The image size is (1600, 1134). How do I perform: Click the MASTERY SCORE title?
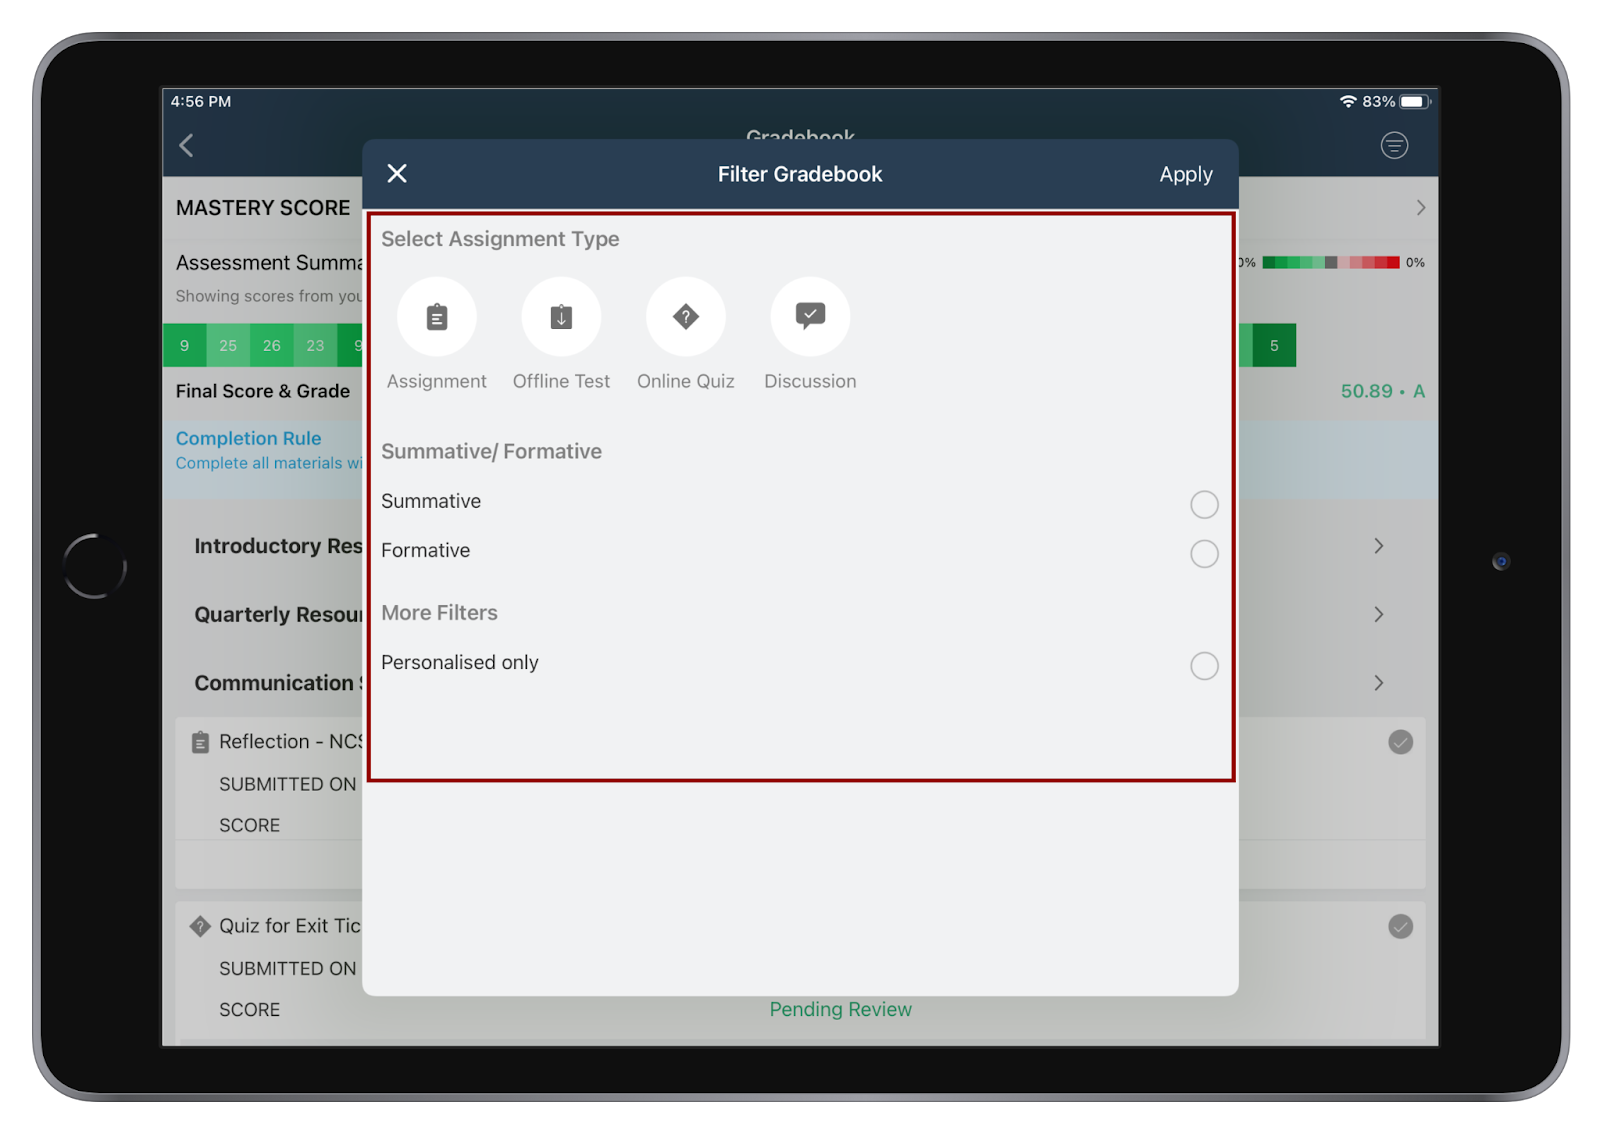[263, 208]
